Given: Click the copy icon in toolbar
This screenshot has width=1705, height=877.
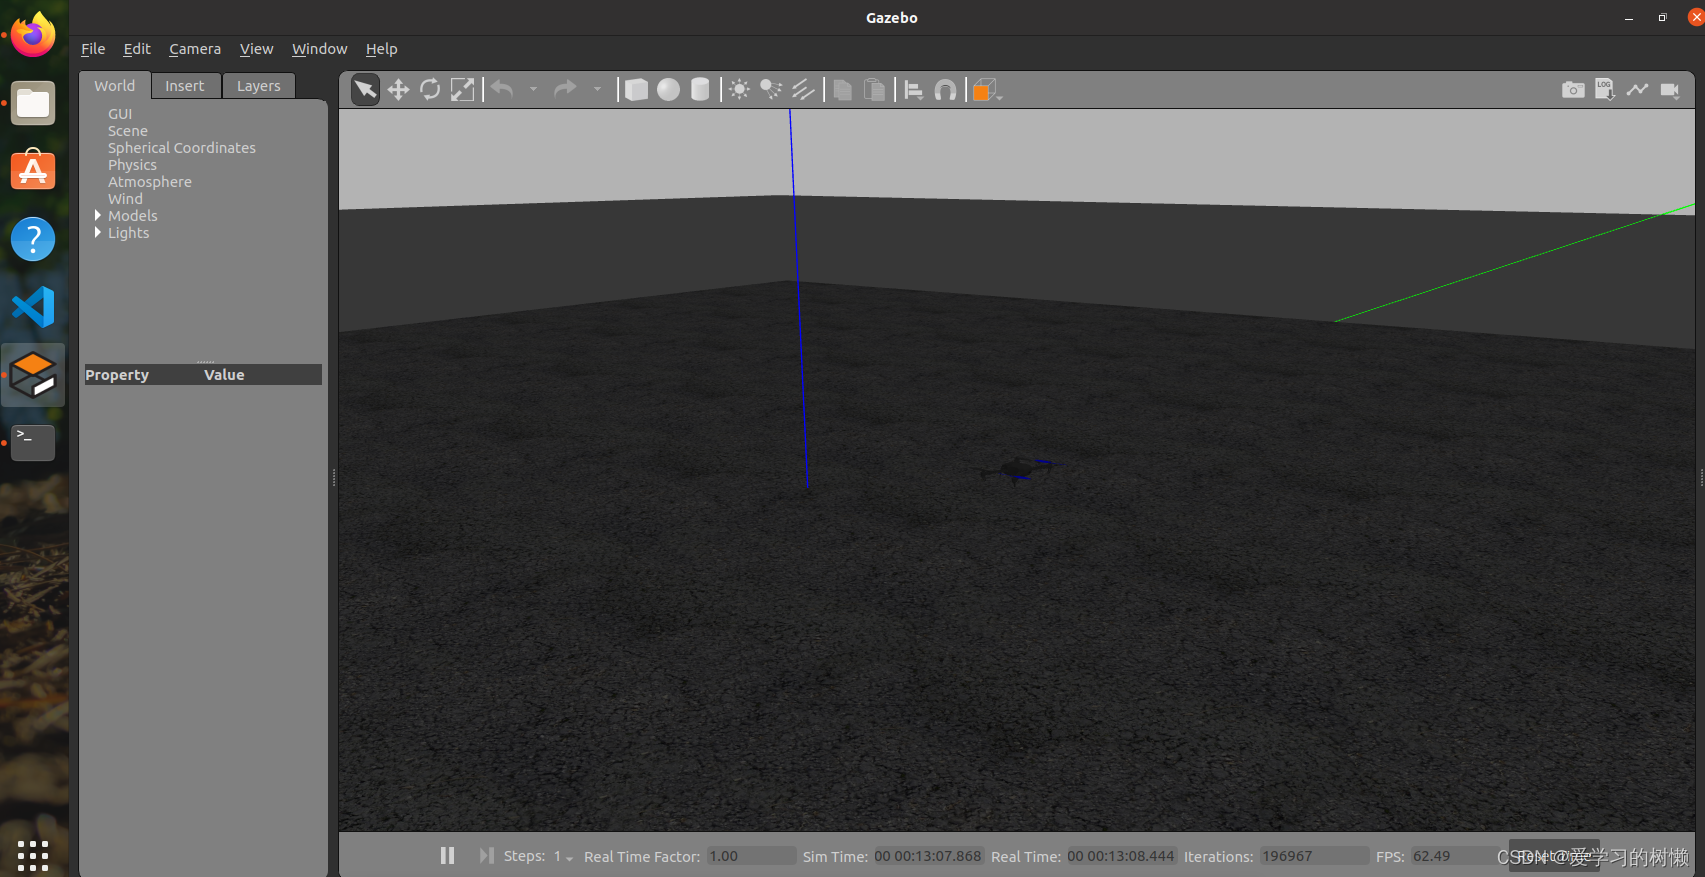Looking at the screenshot, I should click(842, 90).
